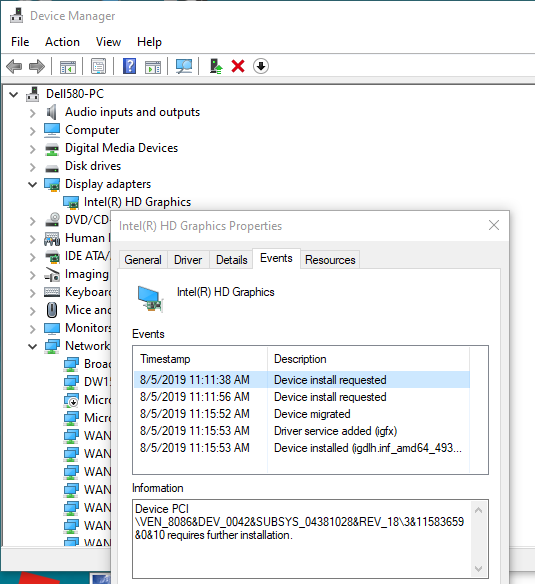Screen dimensions: 535x584
Task: Select the 11:11:38 AM install requested event
Action: click(x=302, y=380)
